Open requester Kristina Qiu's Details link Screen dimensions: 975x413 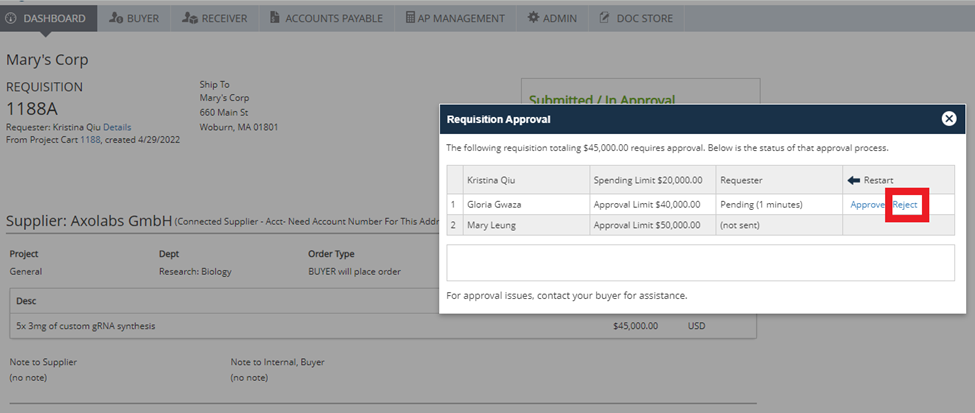[117, 128]
